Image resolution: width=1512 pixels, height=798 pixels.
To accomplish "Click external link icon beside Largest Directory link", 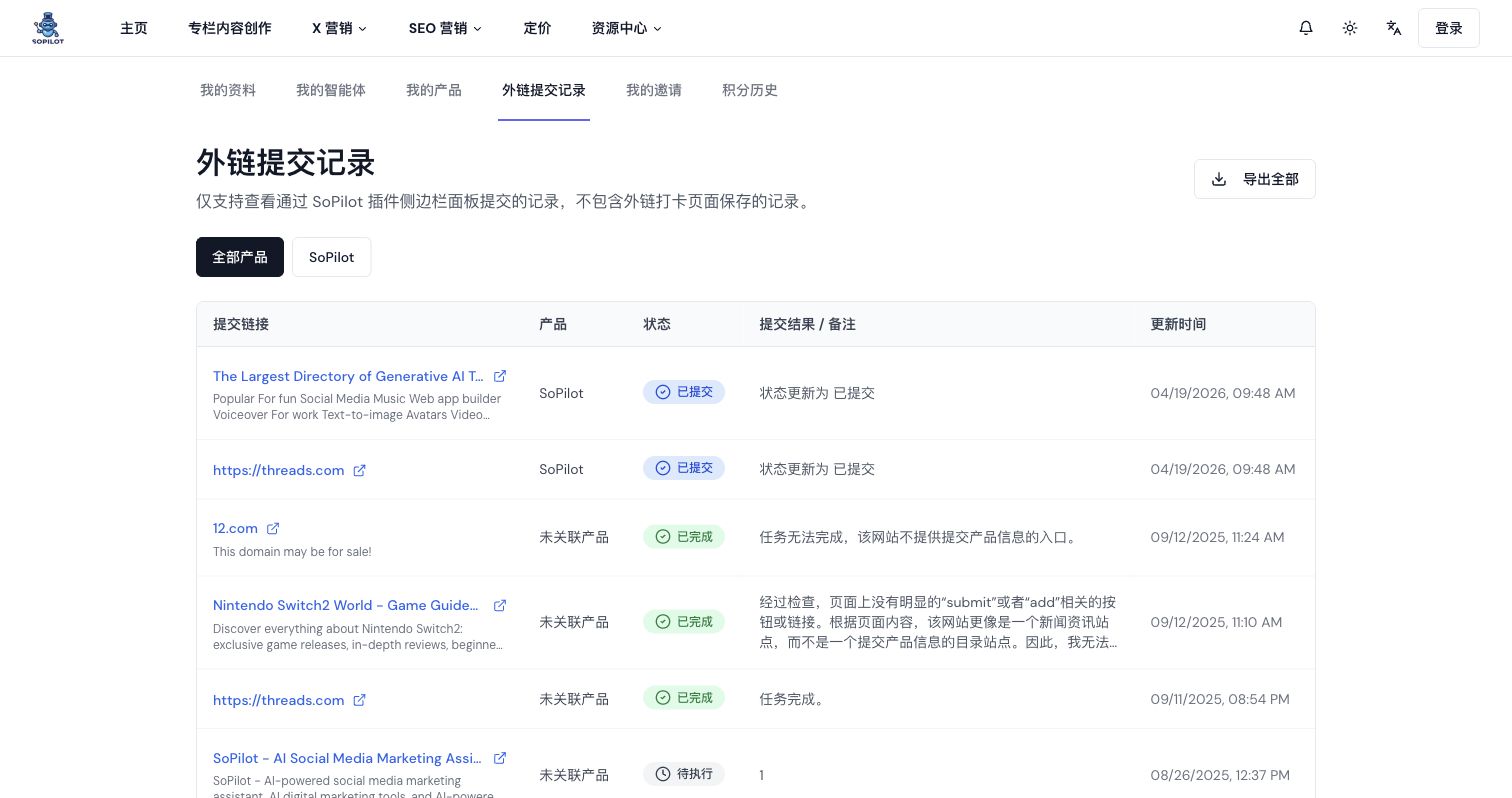I will pyautogui.click(x=500, y=376).
